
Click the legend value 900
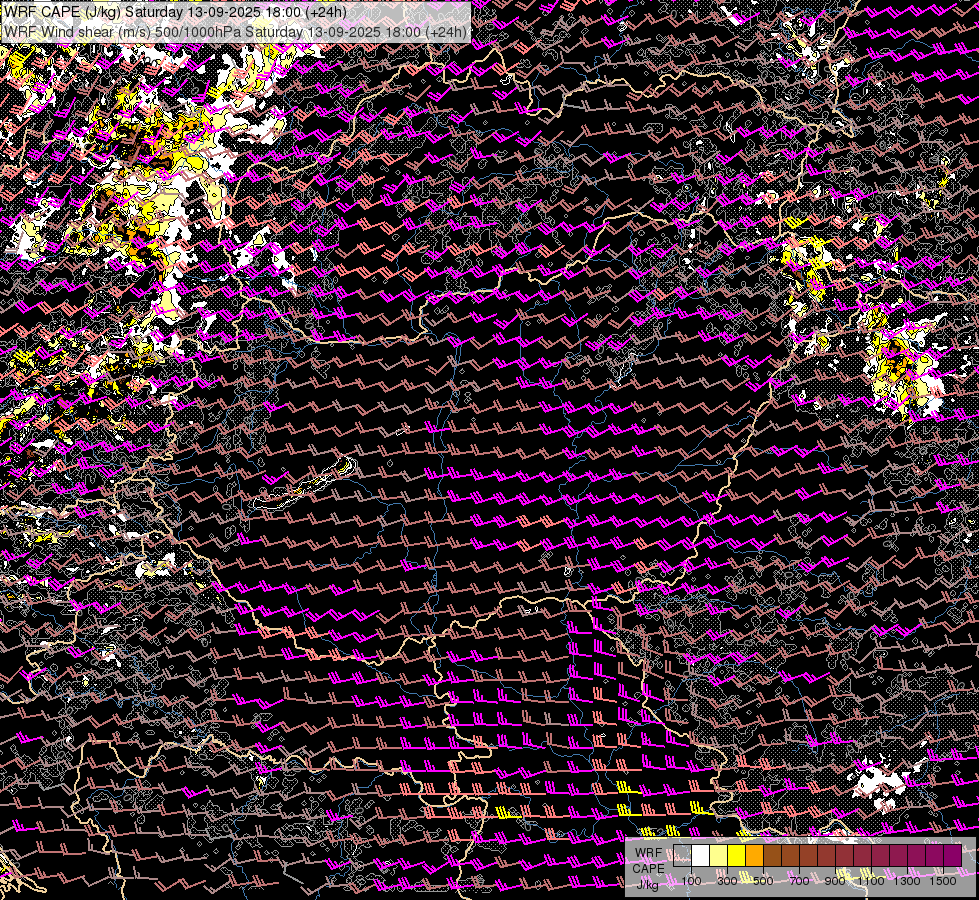point(835,881)
